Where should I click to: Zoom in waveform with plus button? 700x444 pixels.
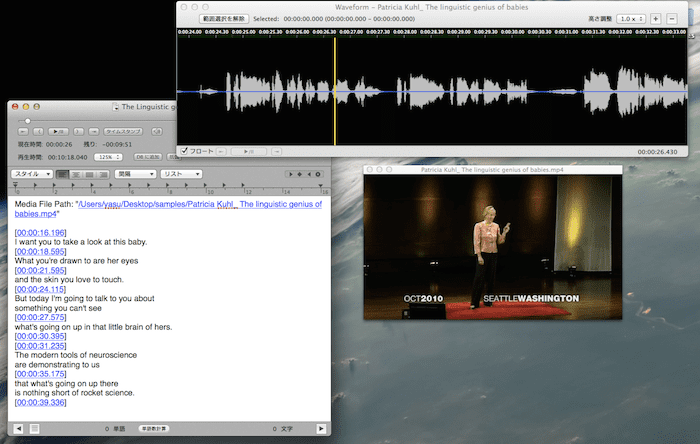tap(655, 19)
